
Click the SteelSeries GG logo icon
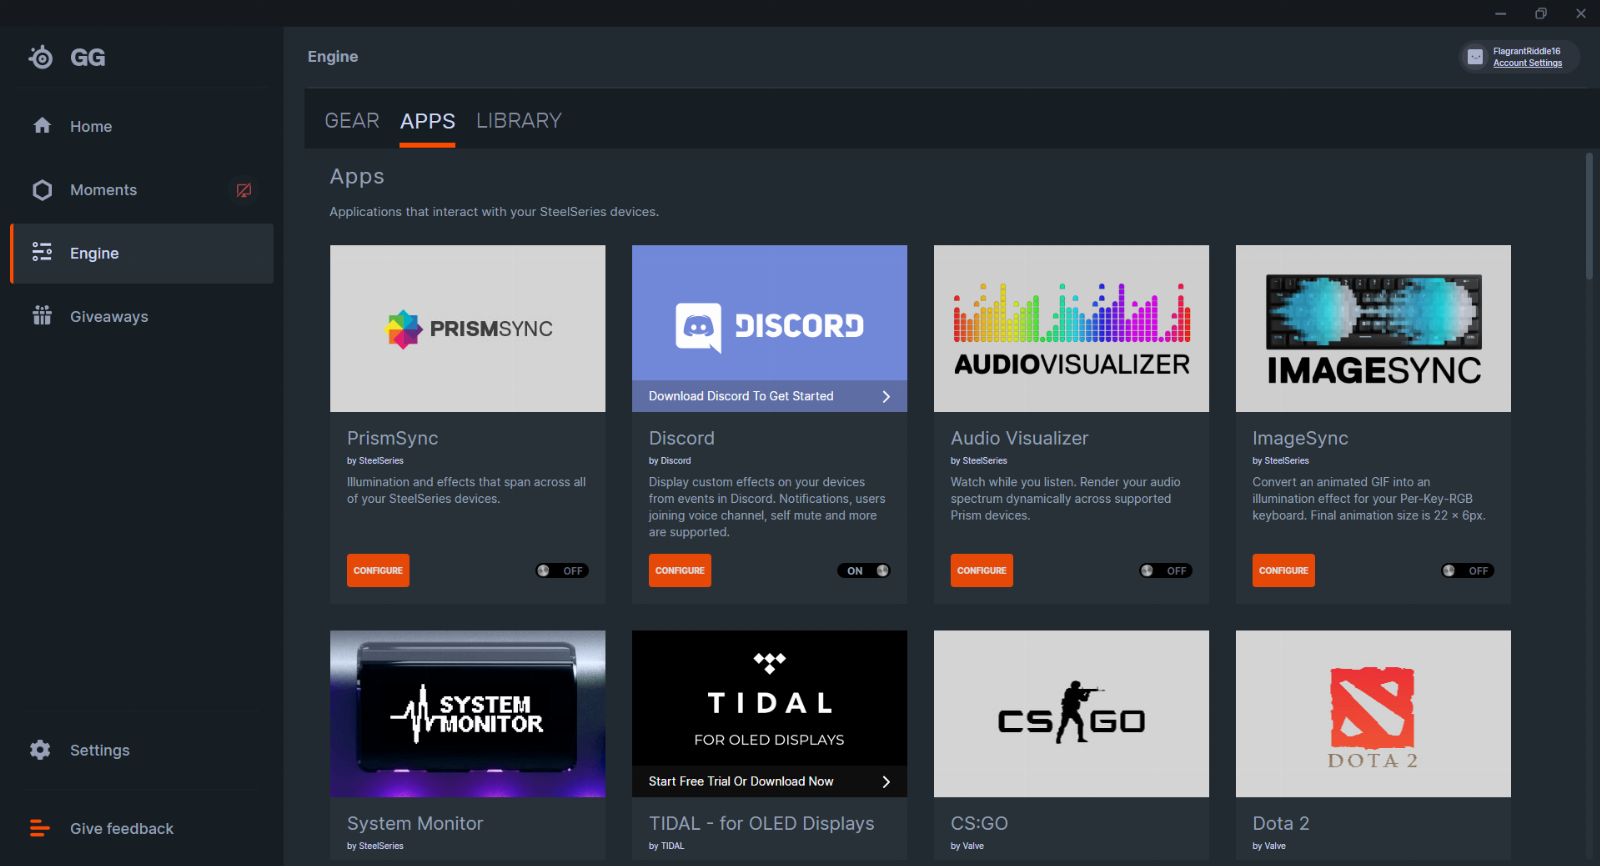pyautogui.click(x=41, y=57)
